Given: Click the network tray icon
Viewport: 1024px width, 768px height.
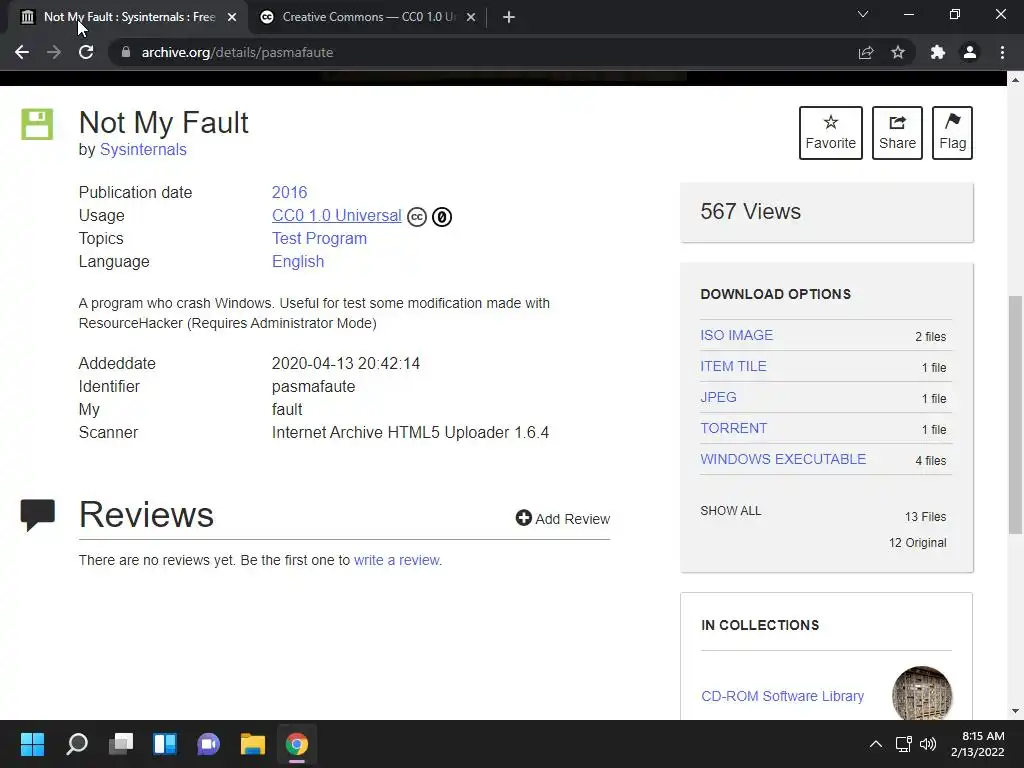Looking at the screenshot, I should [904, 744].
